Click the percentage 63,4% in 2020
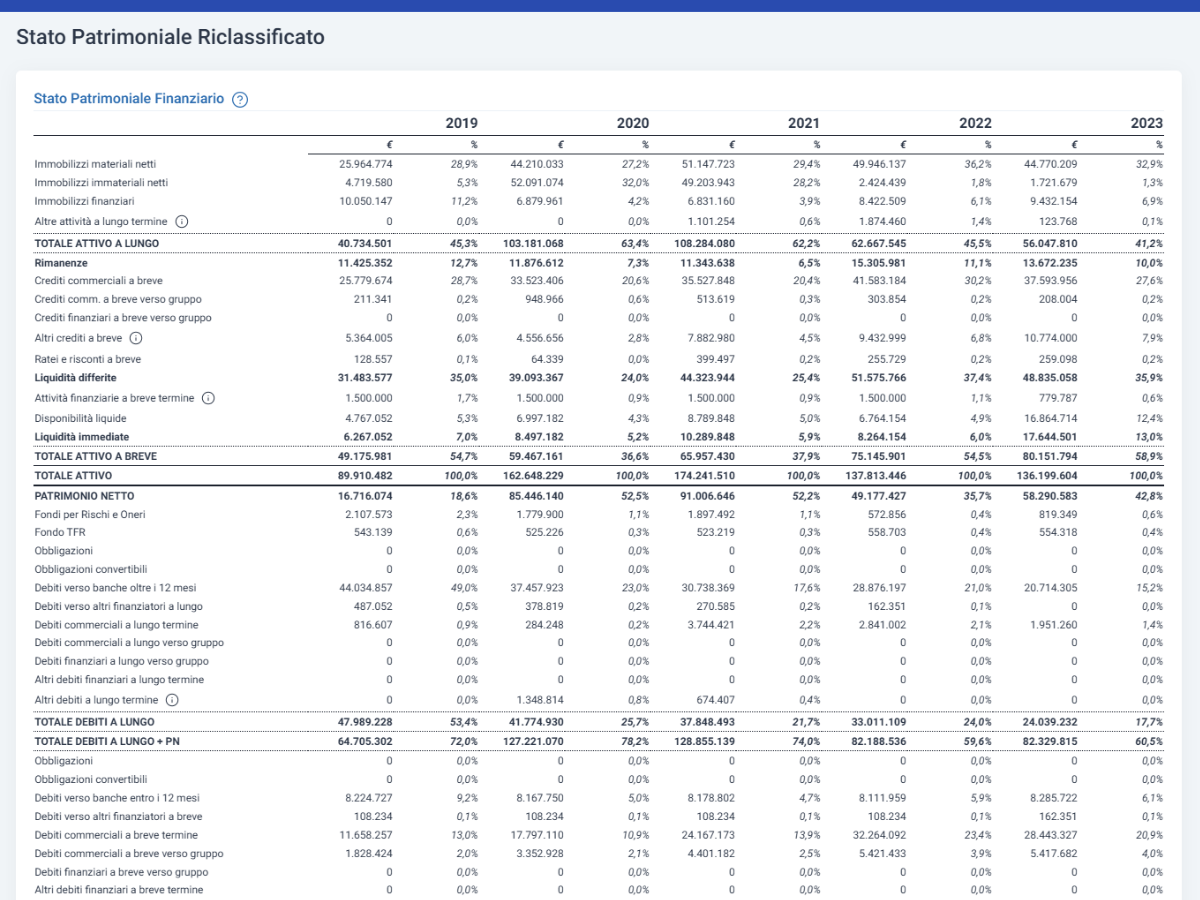 [x=633, y=243]
